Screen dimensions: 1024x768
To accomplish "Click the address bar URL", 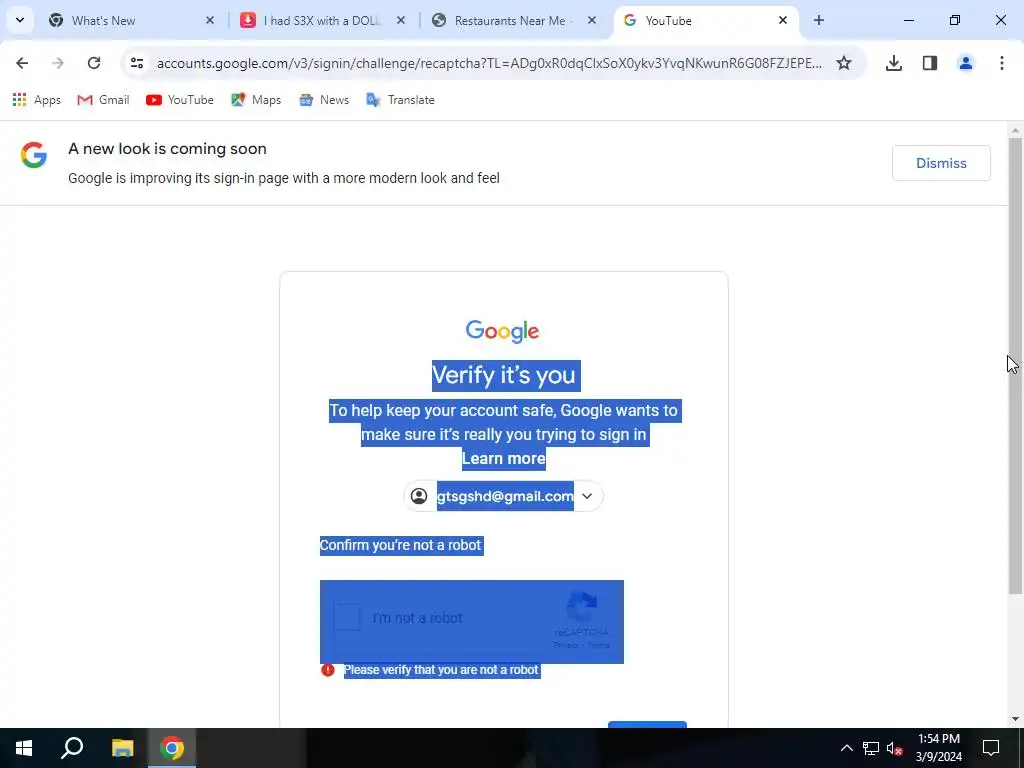I will (489, 63).
